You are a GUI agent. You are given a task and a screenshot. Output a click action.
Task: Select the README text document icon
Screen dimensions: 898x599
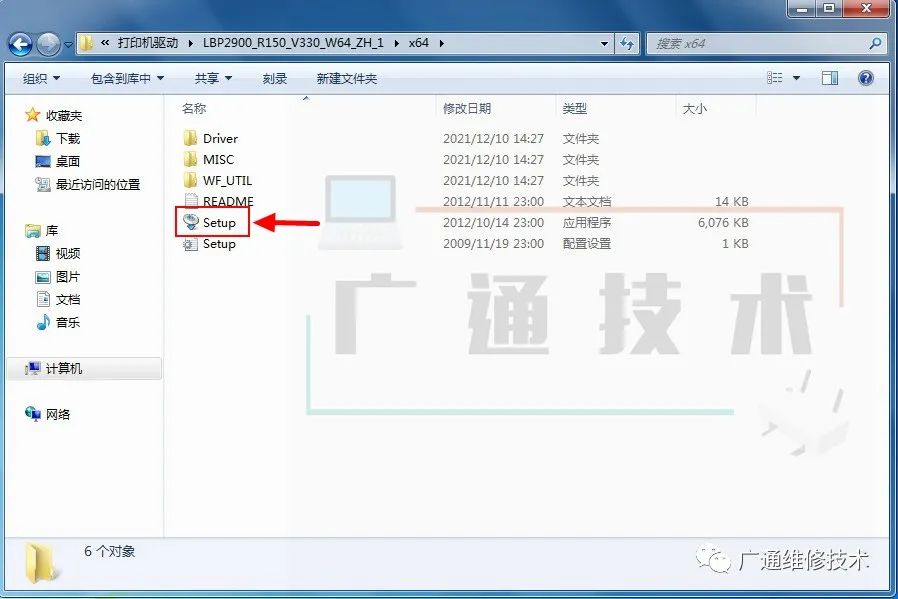tap(190, 201)
